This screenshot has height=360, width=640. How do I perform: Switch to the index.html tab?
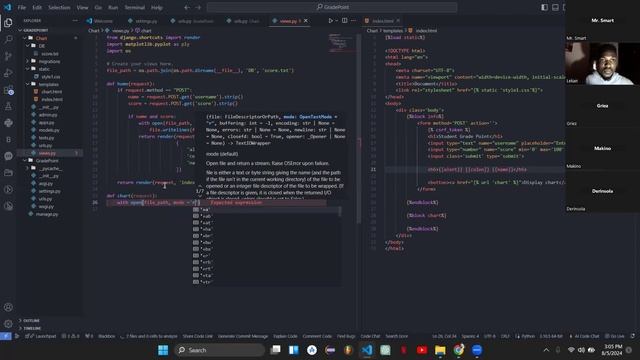pyautogui.click(x=382, y=21)
